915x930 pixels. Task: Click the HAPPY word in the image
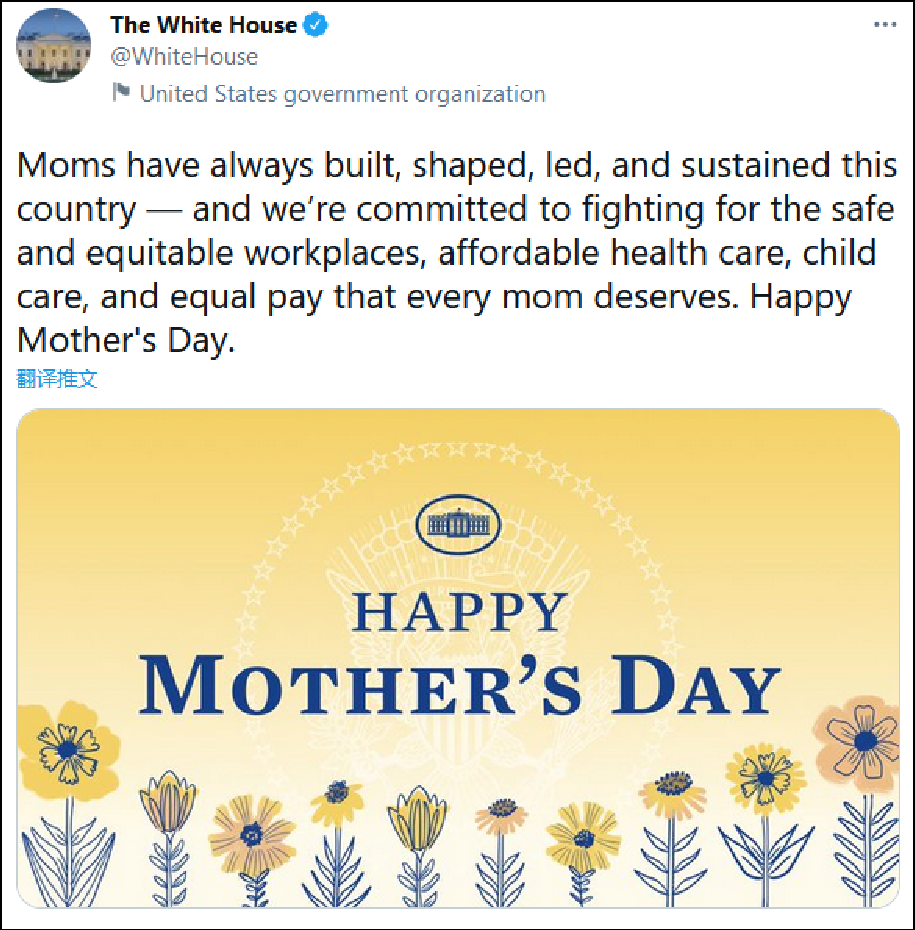[x=459, y=612]
